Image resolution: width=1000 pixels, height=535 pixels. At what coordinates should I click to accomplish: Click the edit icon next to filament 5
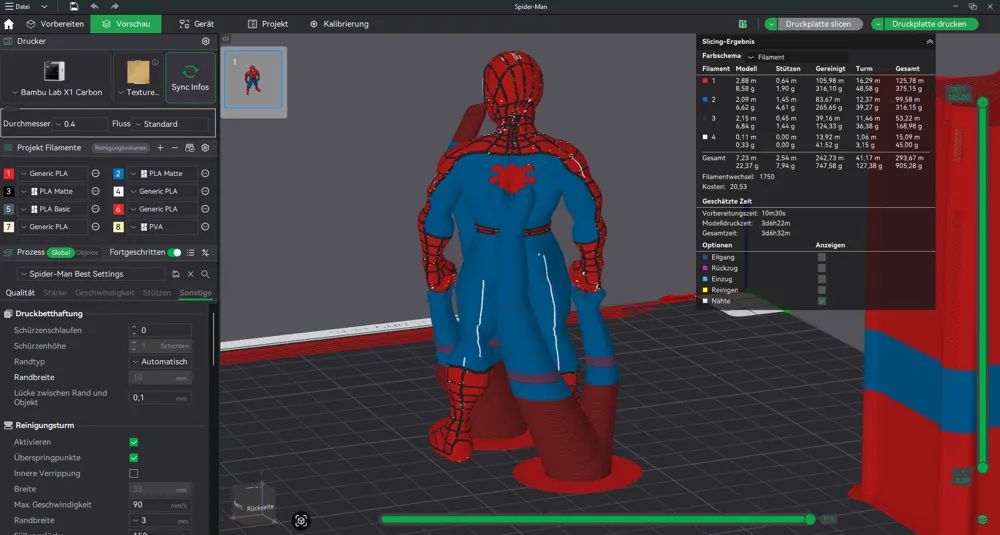96,209
